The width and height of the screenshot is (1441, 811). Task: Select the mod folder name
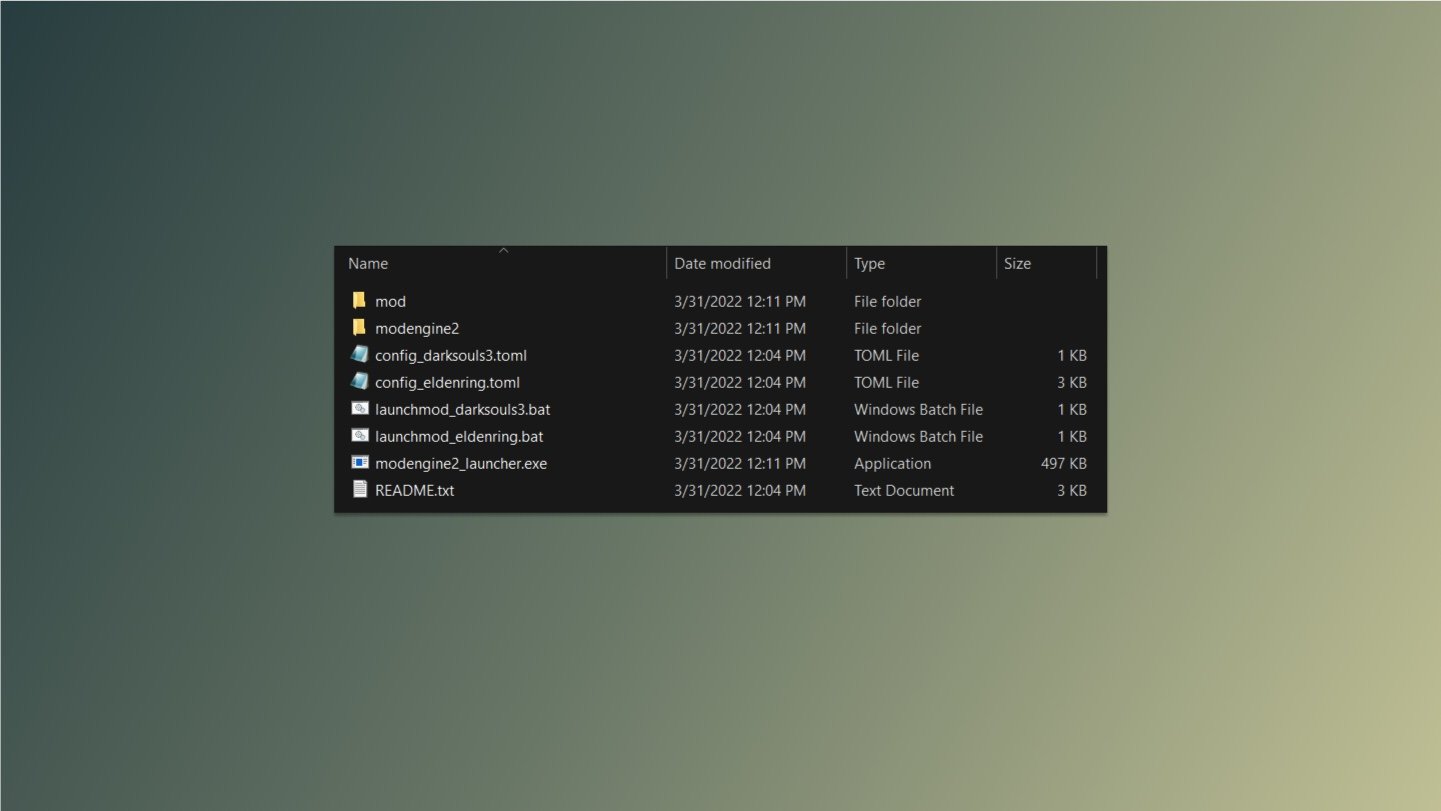pos(391,301)
